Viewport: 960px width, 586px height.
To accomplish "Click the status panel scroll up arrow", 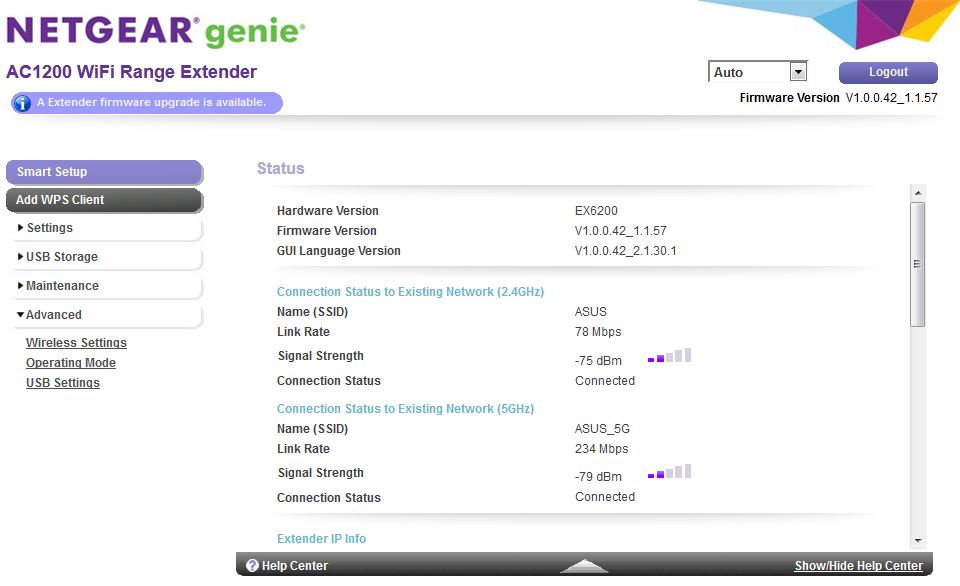I will (918, 193).
